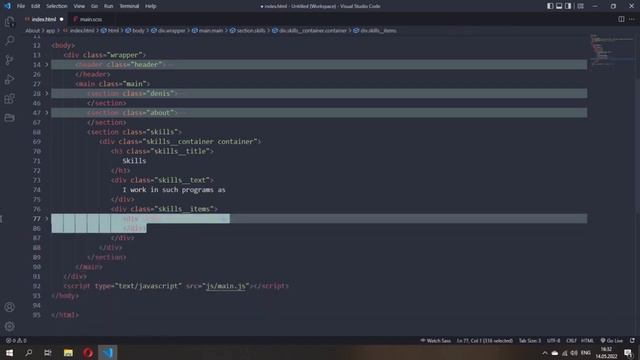Screen dimensions: 640x360
Task: Open the Go menu
Action: pyautogui.click(x=94, y=6)
